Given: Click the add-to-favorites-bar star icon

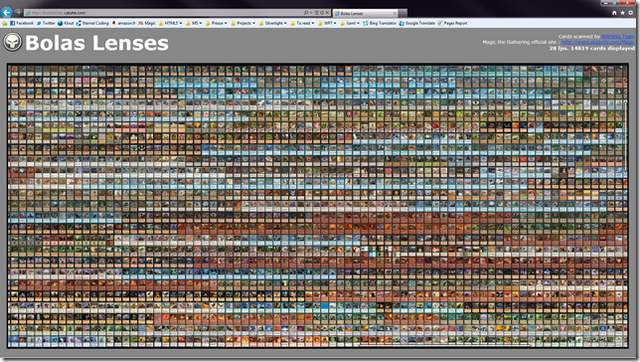Looking at the screenshot, I should pos(5,23).
